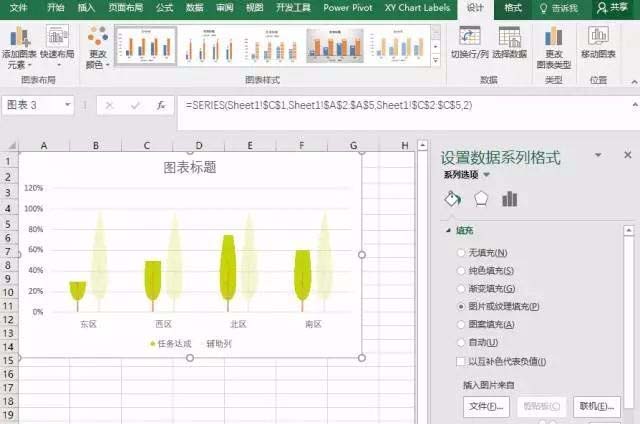
Task: Close the Format Data Series pane
Action: [628, 155]
